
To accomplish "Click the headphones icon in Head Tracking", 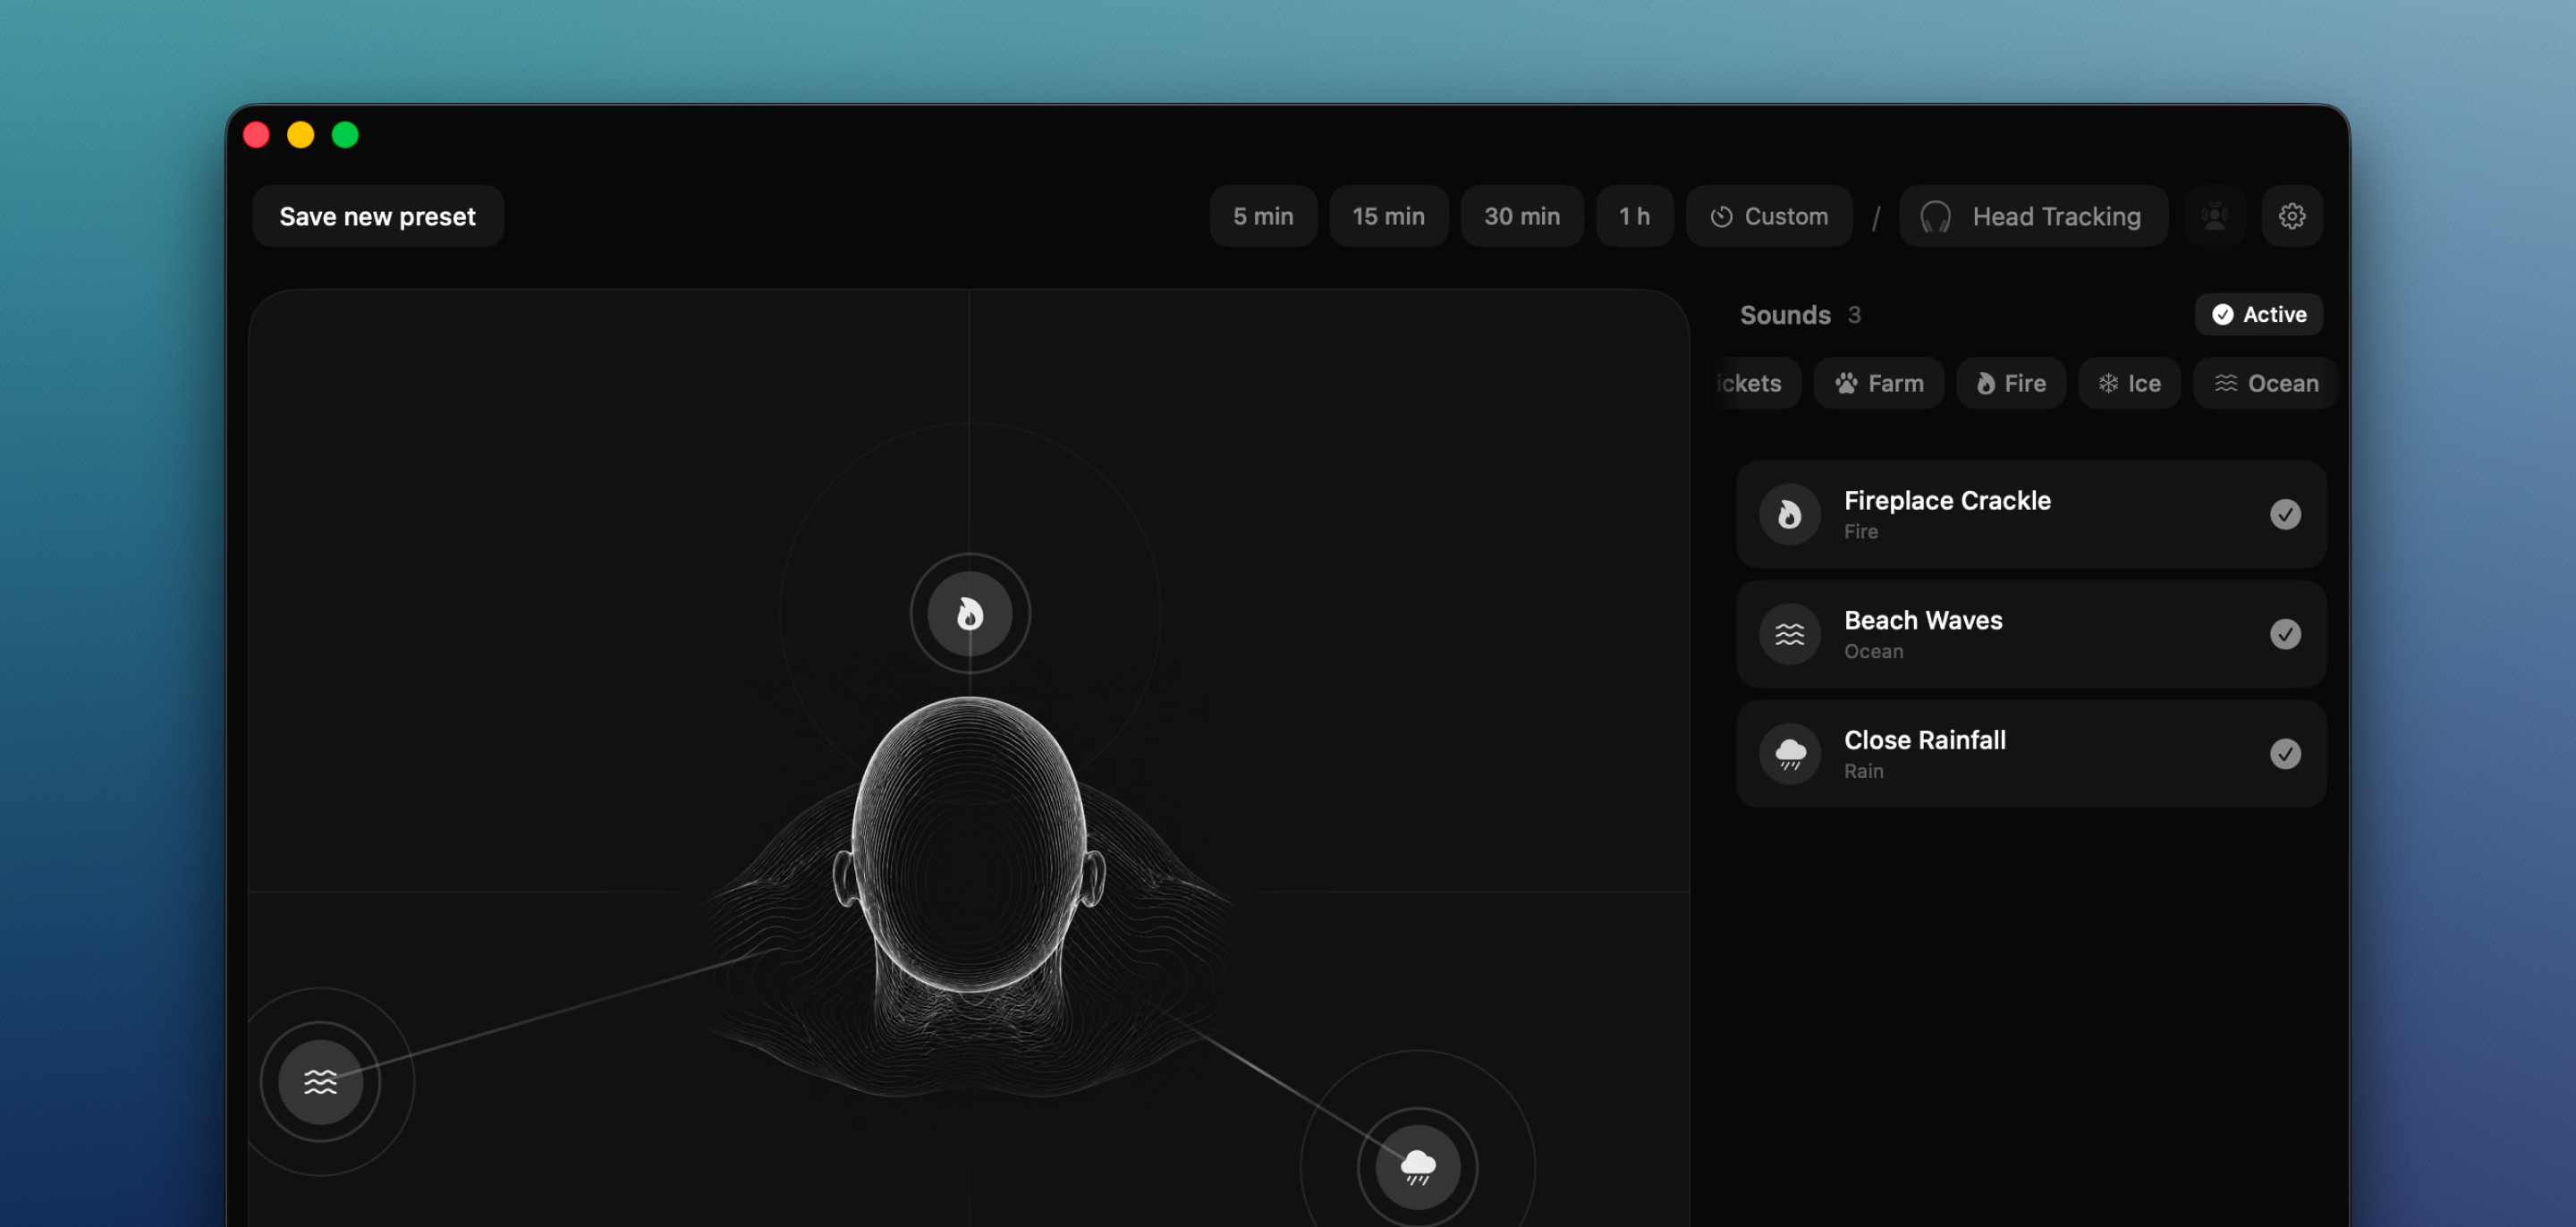I will pyautogui.click(x=1935, y=216).
